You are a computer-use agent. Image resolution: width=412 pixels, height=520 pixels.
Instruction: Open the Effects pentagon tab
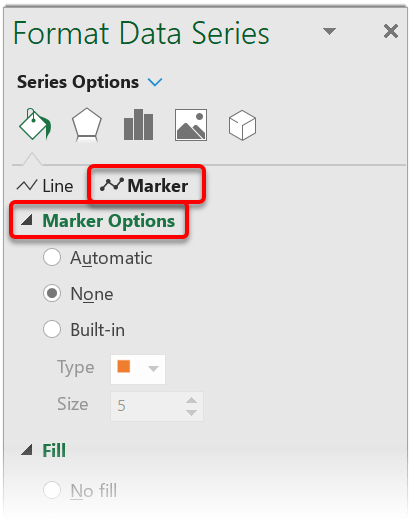coord(87,125)
